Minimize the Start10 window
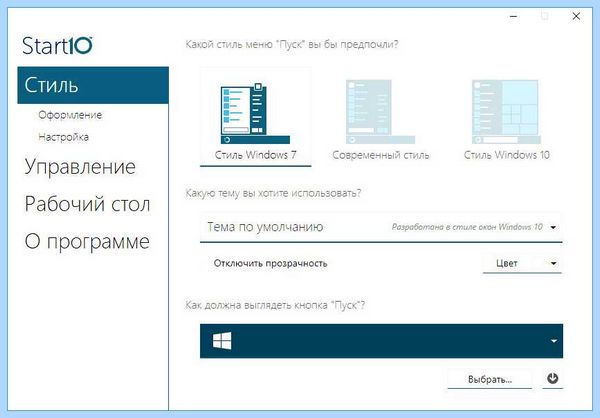Image resolution: width=600 pixels, height=418 pixels. click(x=514, y=16)
